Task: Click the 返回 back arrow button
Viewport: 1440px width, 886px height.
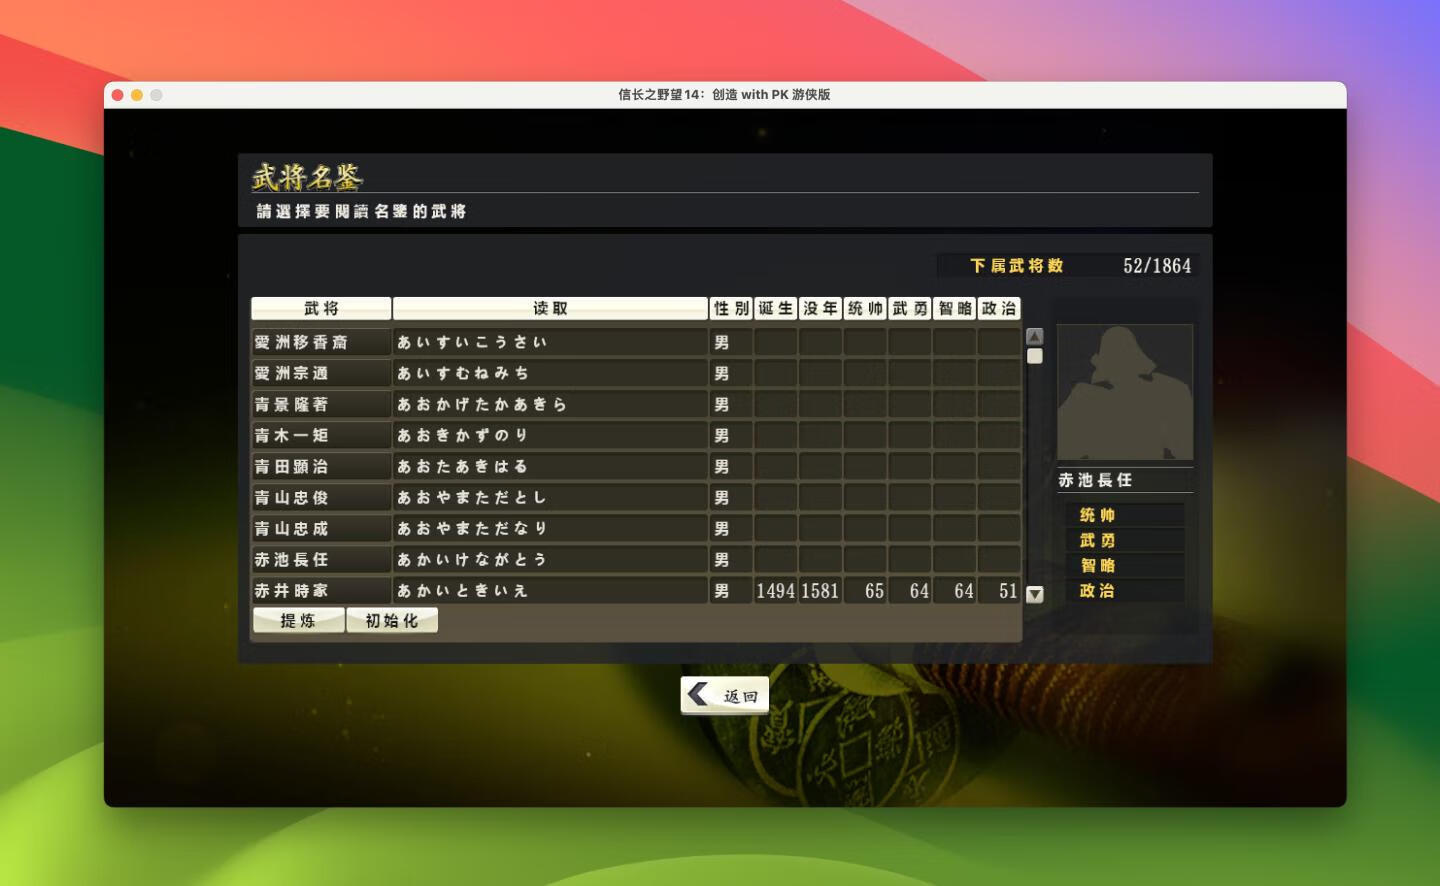Action: coord(724,695)
